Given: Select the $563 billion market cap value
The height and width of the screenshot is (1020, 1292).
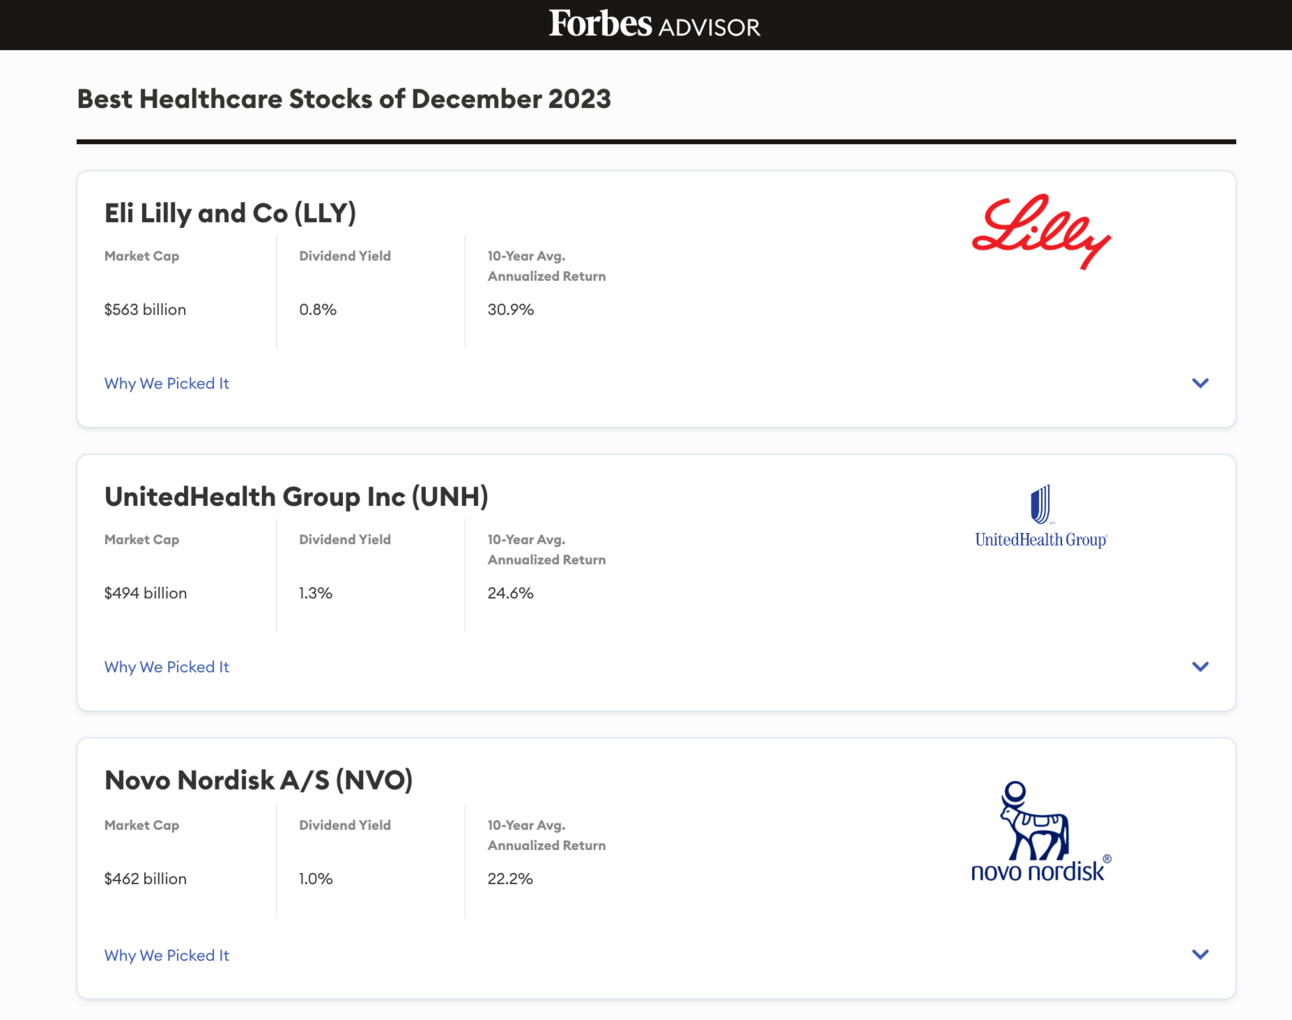Looking at the screenshot, I should point(145,310).
